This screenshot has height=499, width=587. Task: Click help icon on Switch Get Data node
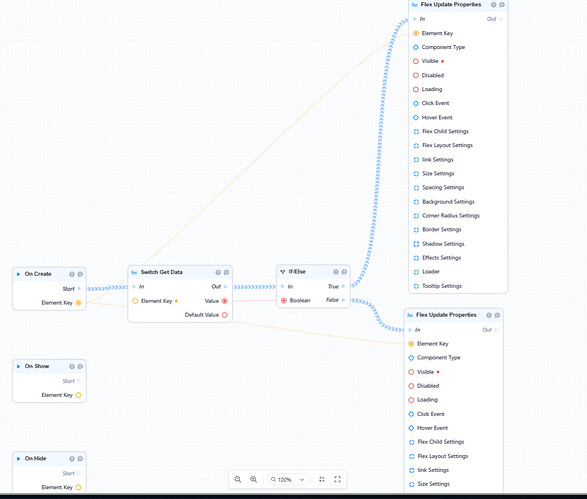[218, 272]
